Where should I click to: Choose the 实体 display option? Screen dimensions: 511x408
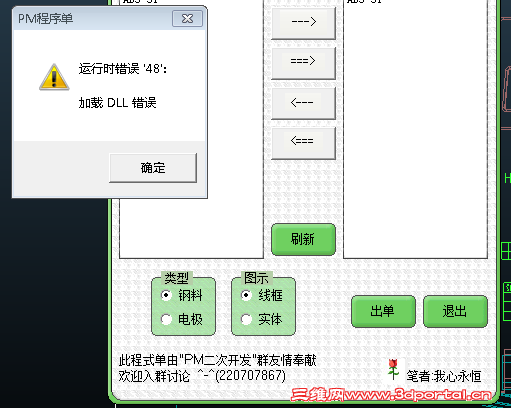pyautogui.click(x=262, y=319)
